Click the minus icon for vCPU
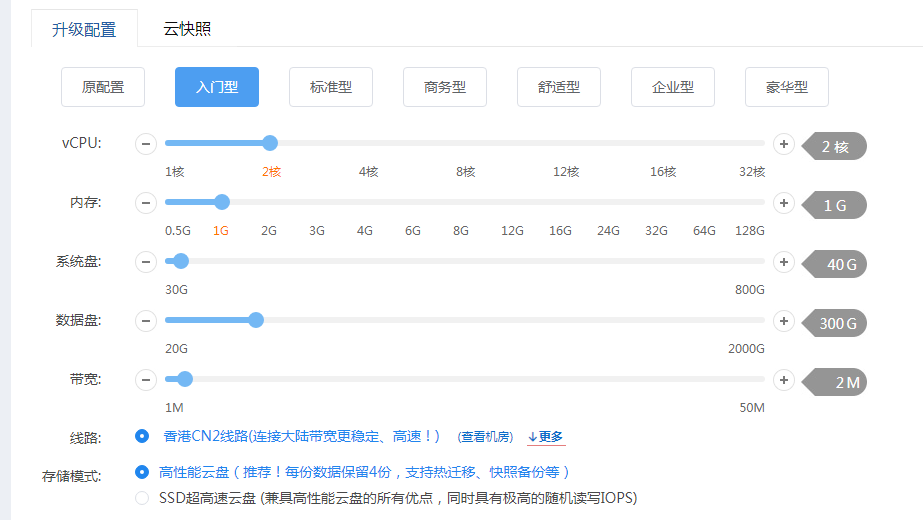This screenshot has width=923, height=520. click(146, 145)
